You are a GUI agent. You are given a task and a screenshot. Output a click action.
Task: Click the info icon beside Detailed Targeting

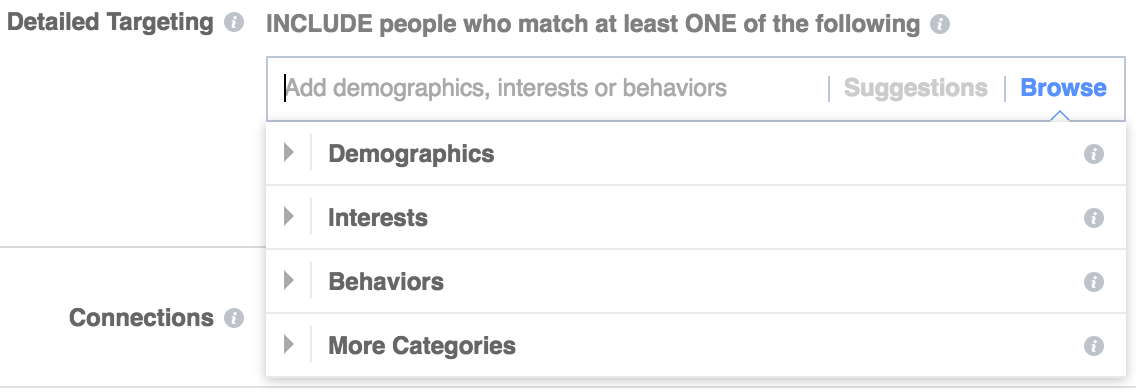(x=233, y=23)
